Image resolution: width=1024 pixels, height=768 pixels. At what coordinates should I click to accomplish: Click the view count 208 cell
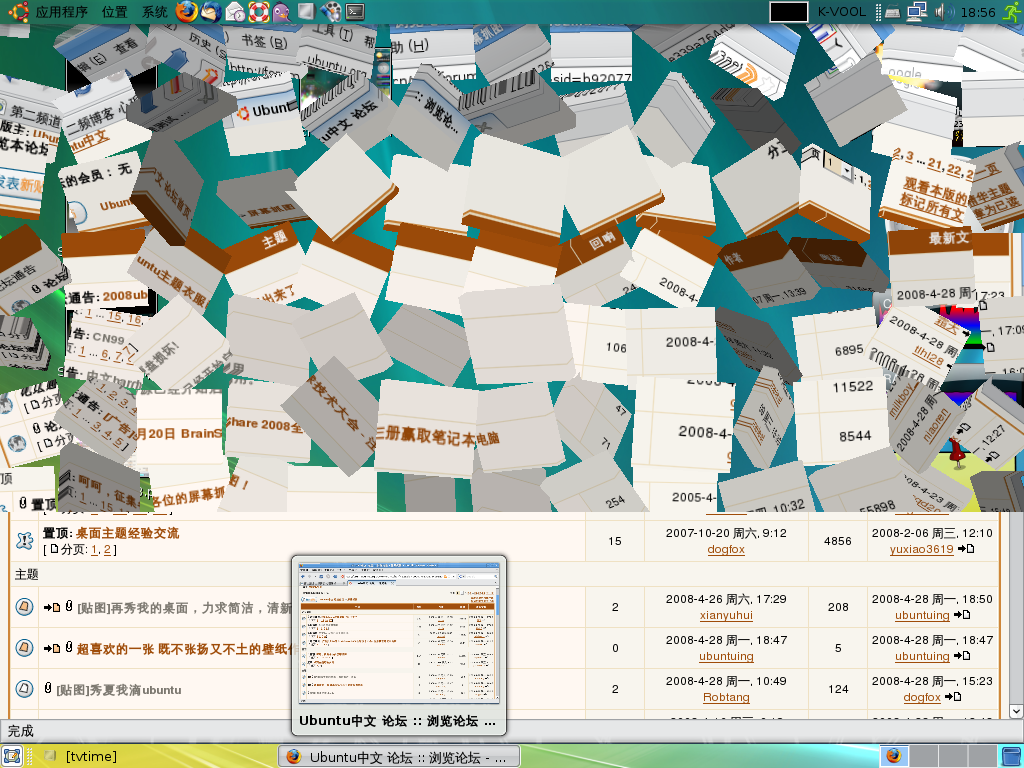pyautogui.click(x=838, y=607)
